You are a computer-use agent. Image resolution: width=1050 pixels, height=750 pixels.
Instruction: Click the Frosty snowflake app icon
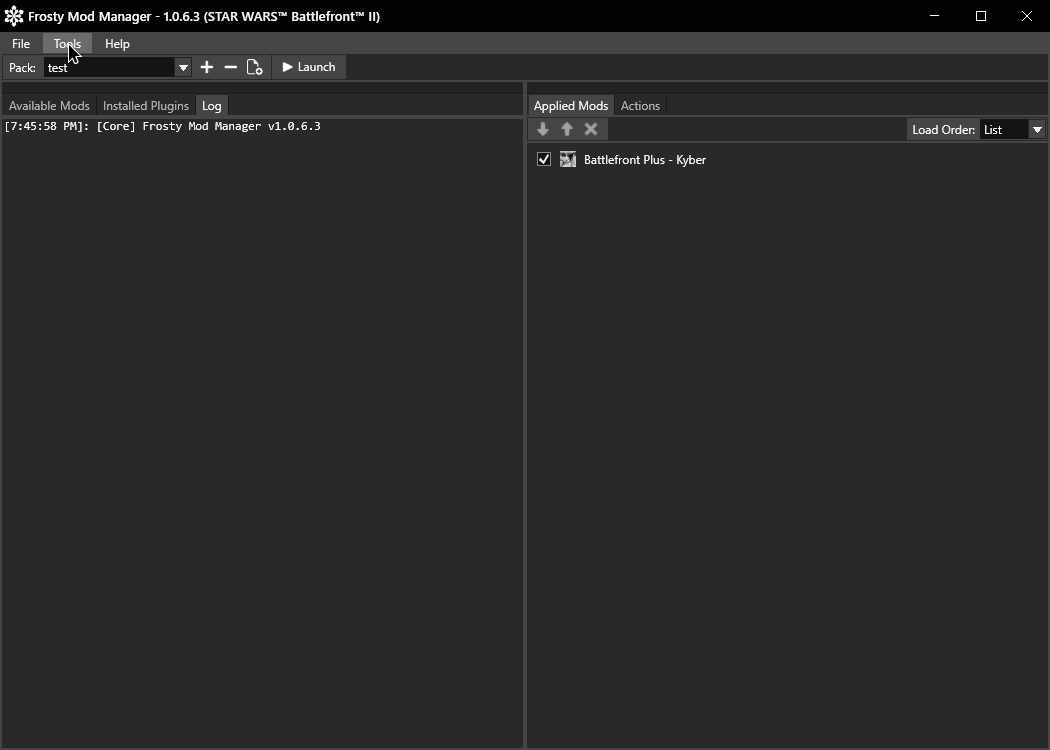pos(13,16)
